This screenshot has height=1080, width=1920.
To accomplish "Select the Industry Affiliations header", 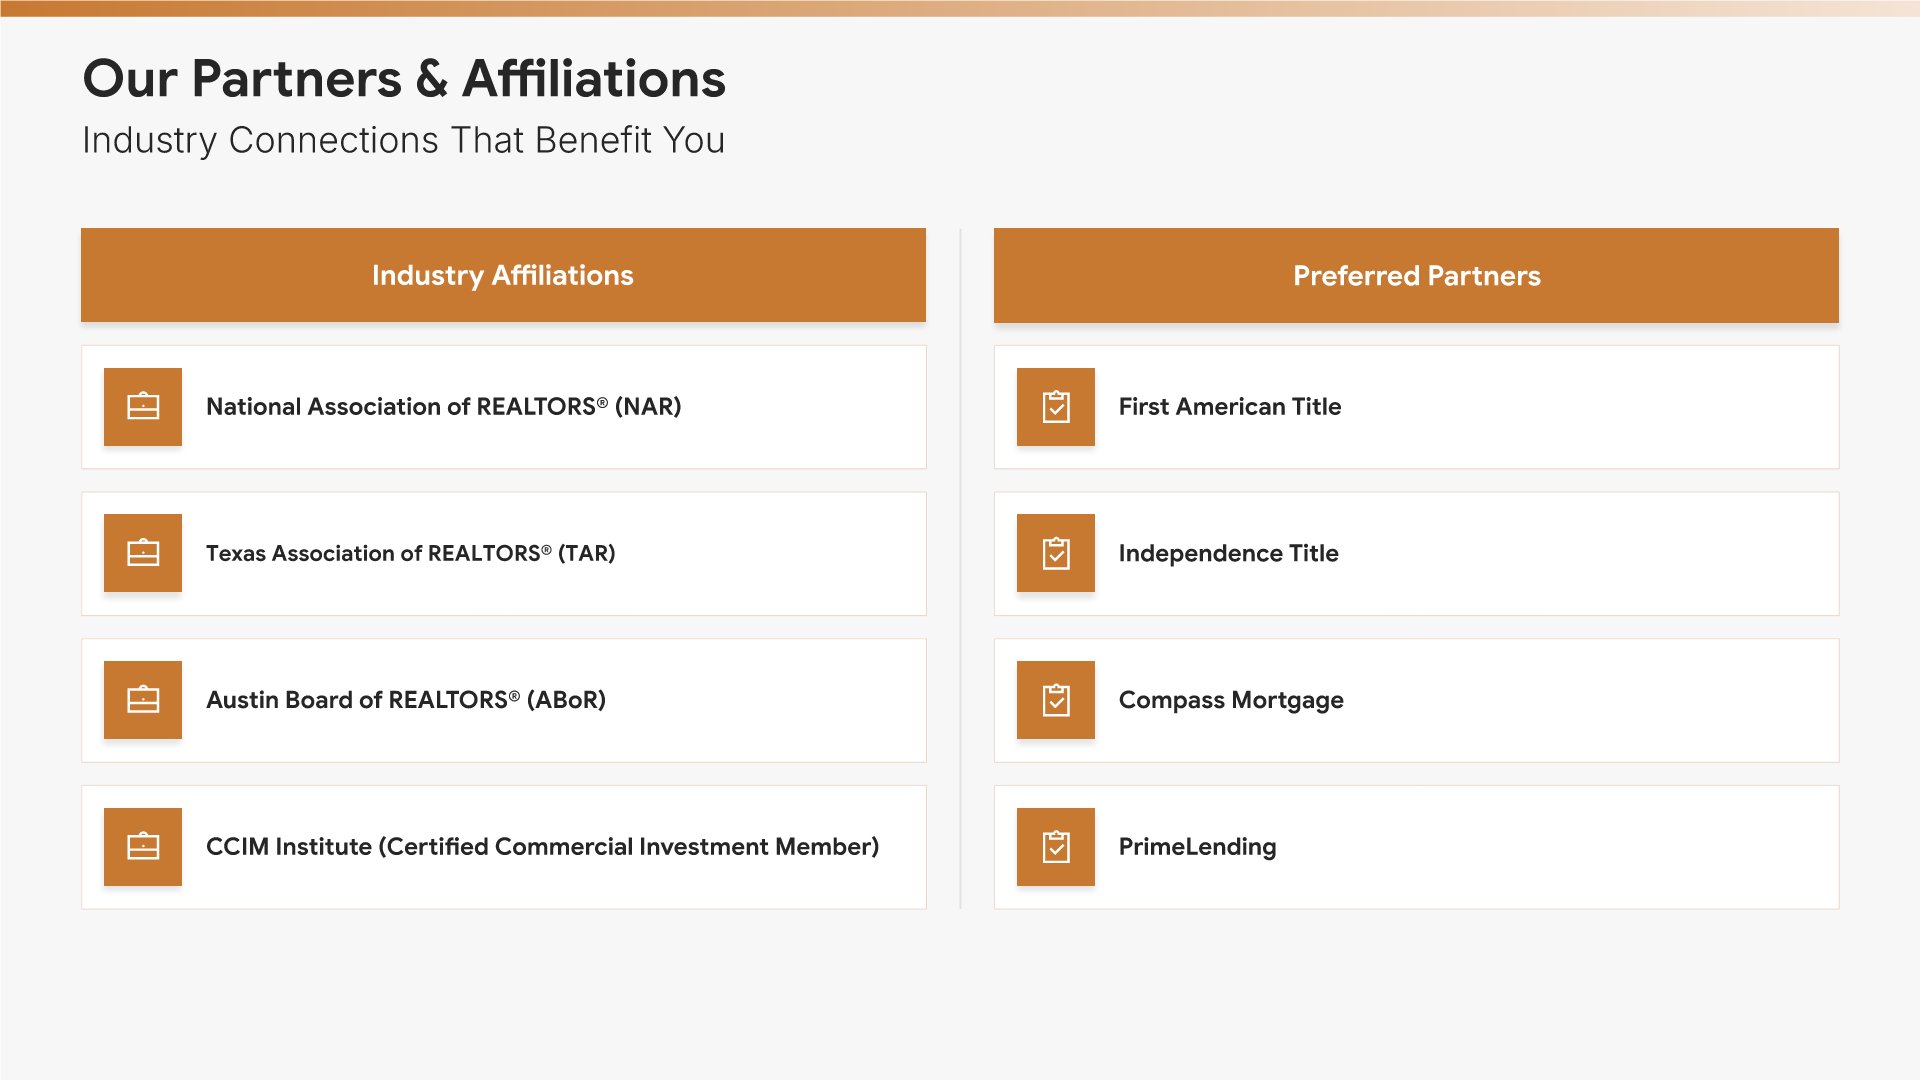I will [x=503, y=276].
